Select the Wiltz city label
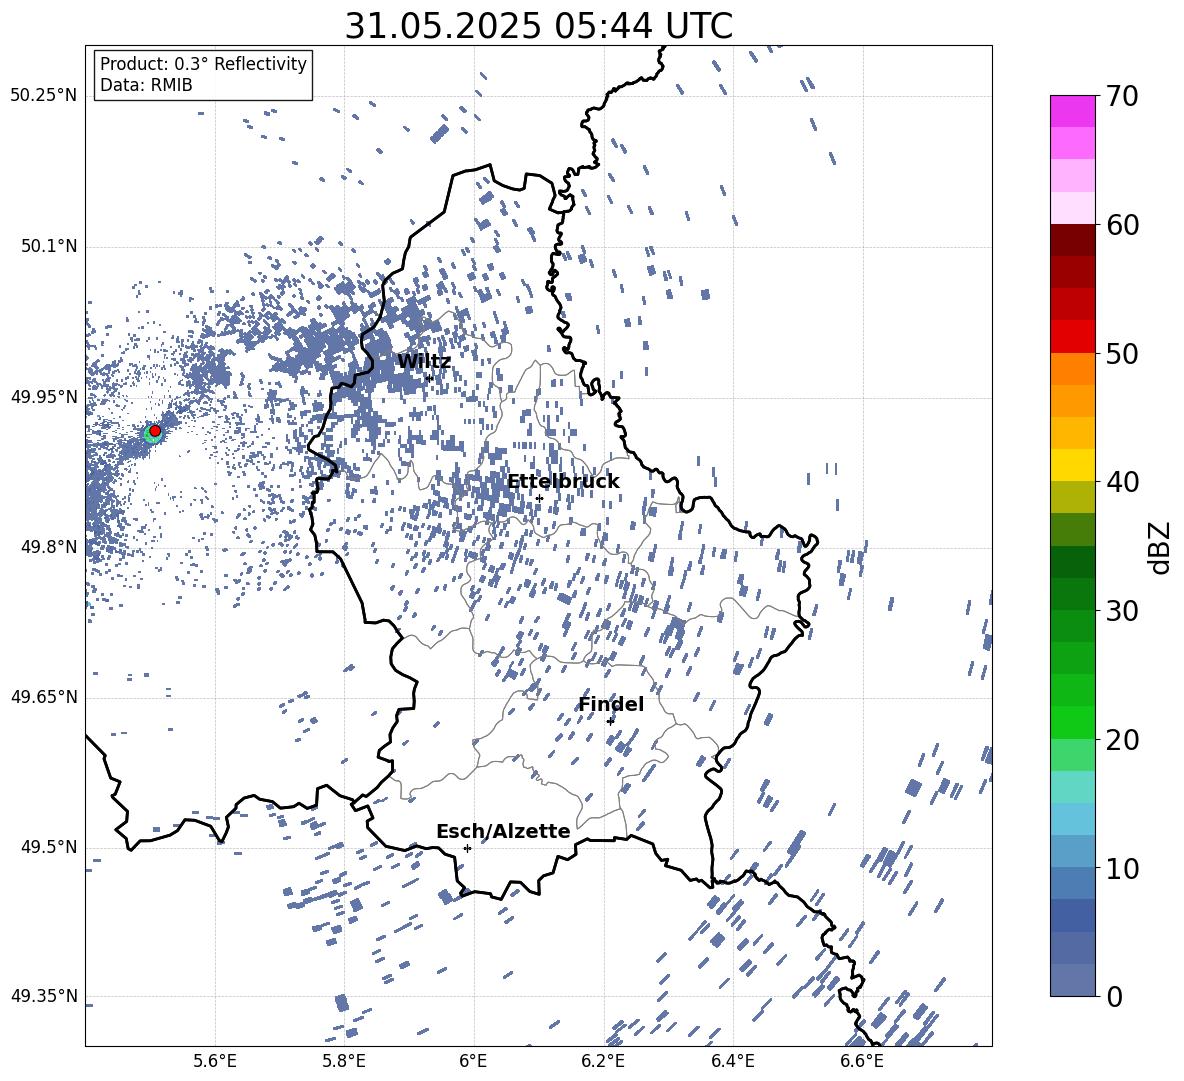The image size is (1184, 1081). point(424,362)
